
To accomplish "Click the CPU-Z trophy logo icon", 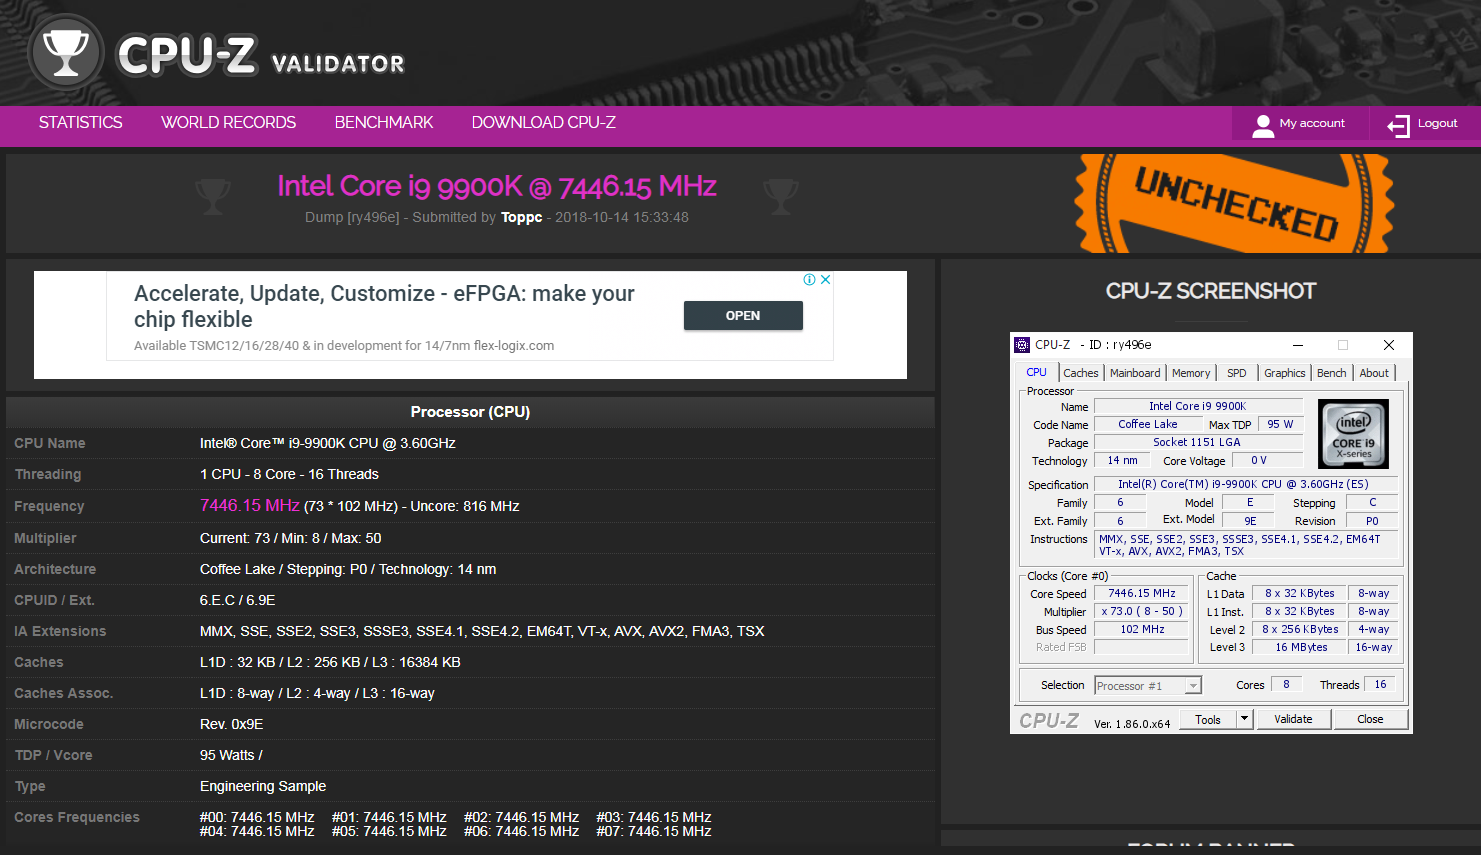I will point(66,52).
